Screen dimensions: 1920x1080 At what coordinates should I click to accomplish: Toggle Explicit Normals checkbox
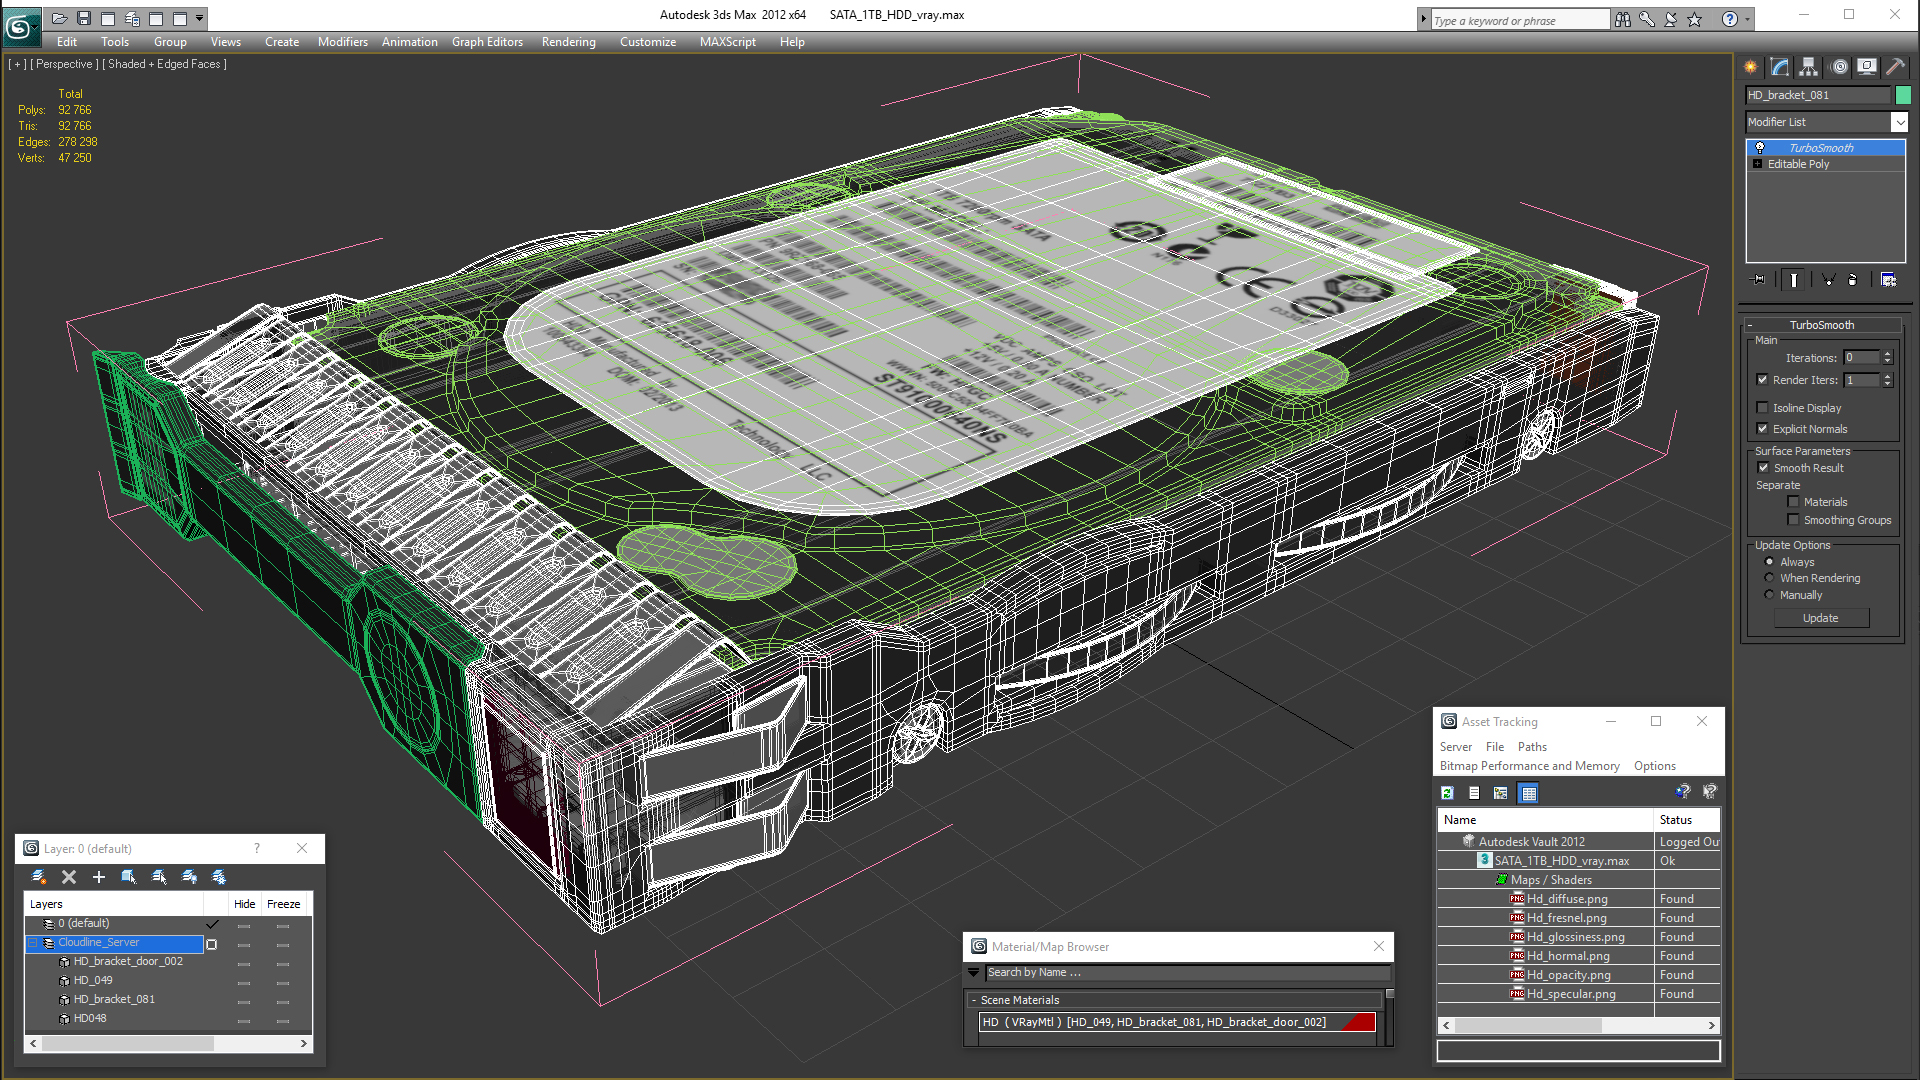tap(1762, 429)
